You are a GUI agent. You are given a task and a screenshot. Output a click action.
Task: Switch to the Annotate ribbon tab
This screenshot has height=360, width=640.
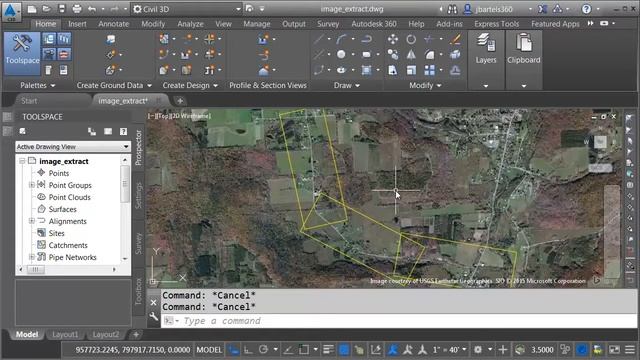(x=113, y=24)
